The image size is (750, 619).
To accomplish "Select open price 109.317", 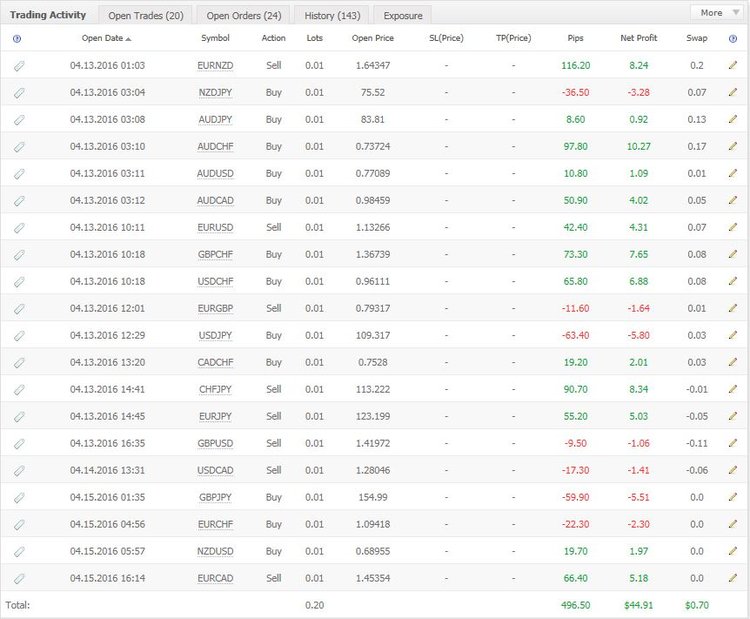I will pyautogui.click(x=373, y=335).
